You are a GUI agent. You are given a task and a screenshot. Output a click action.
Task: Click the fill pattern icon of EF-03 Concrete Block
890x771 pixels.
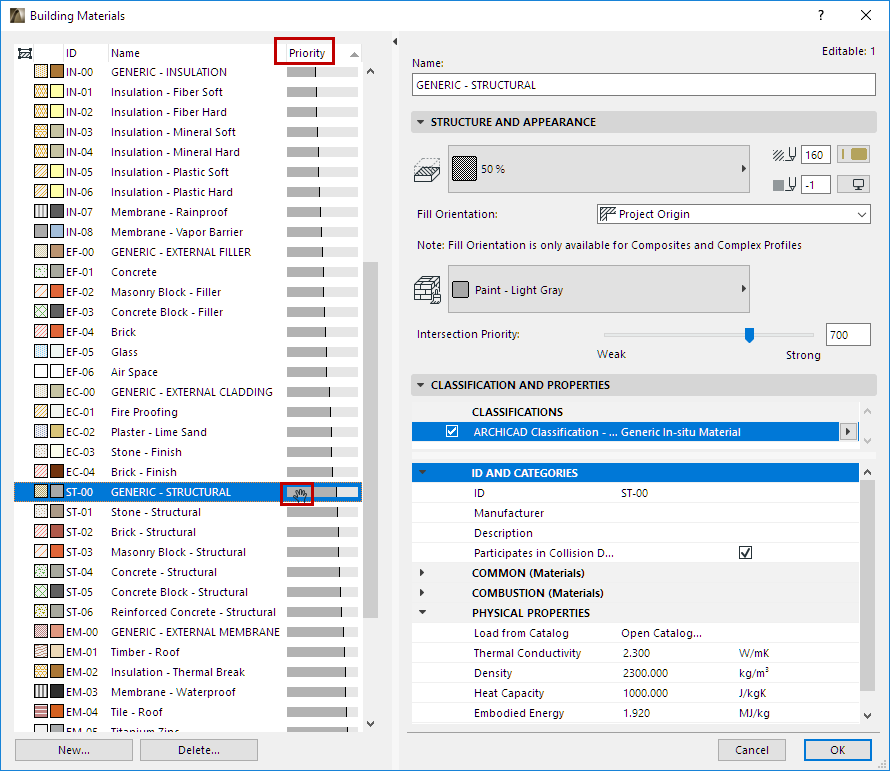point(41,311)
